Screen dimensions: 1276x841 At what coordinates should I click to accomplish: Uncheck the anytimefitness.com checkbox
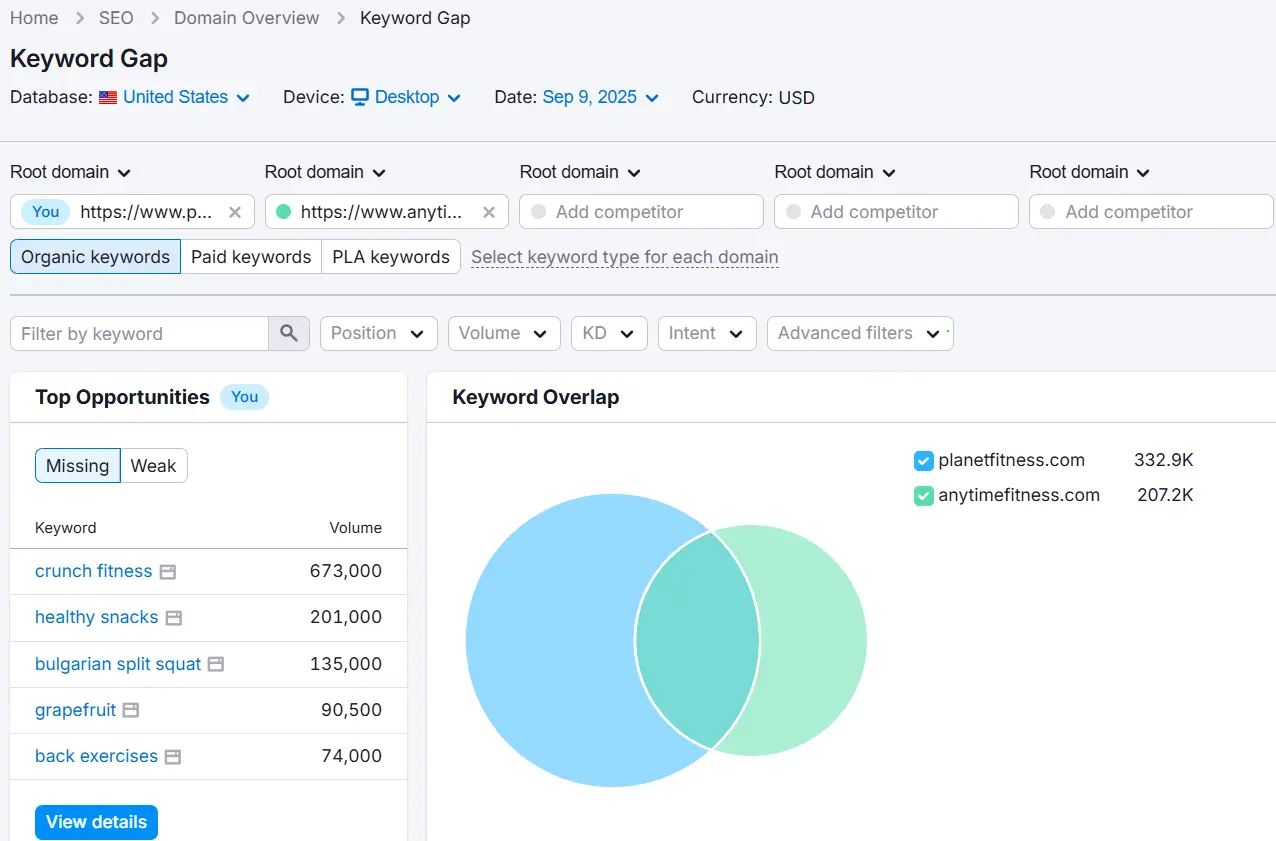coord(923,495)
